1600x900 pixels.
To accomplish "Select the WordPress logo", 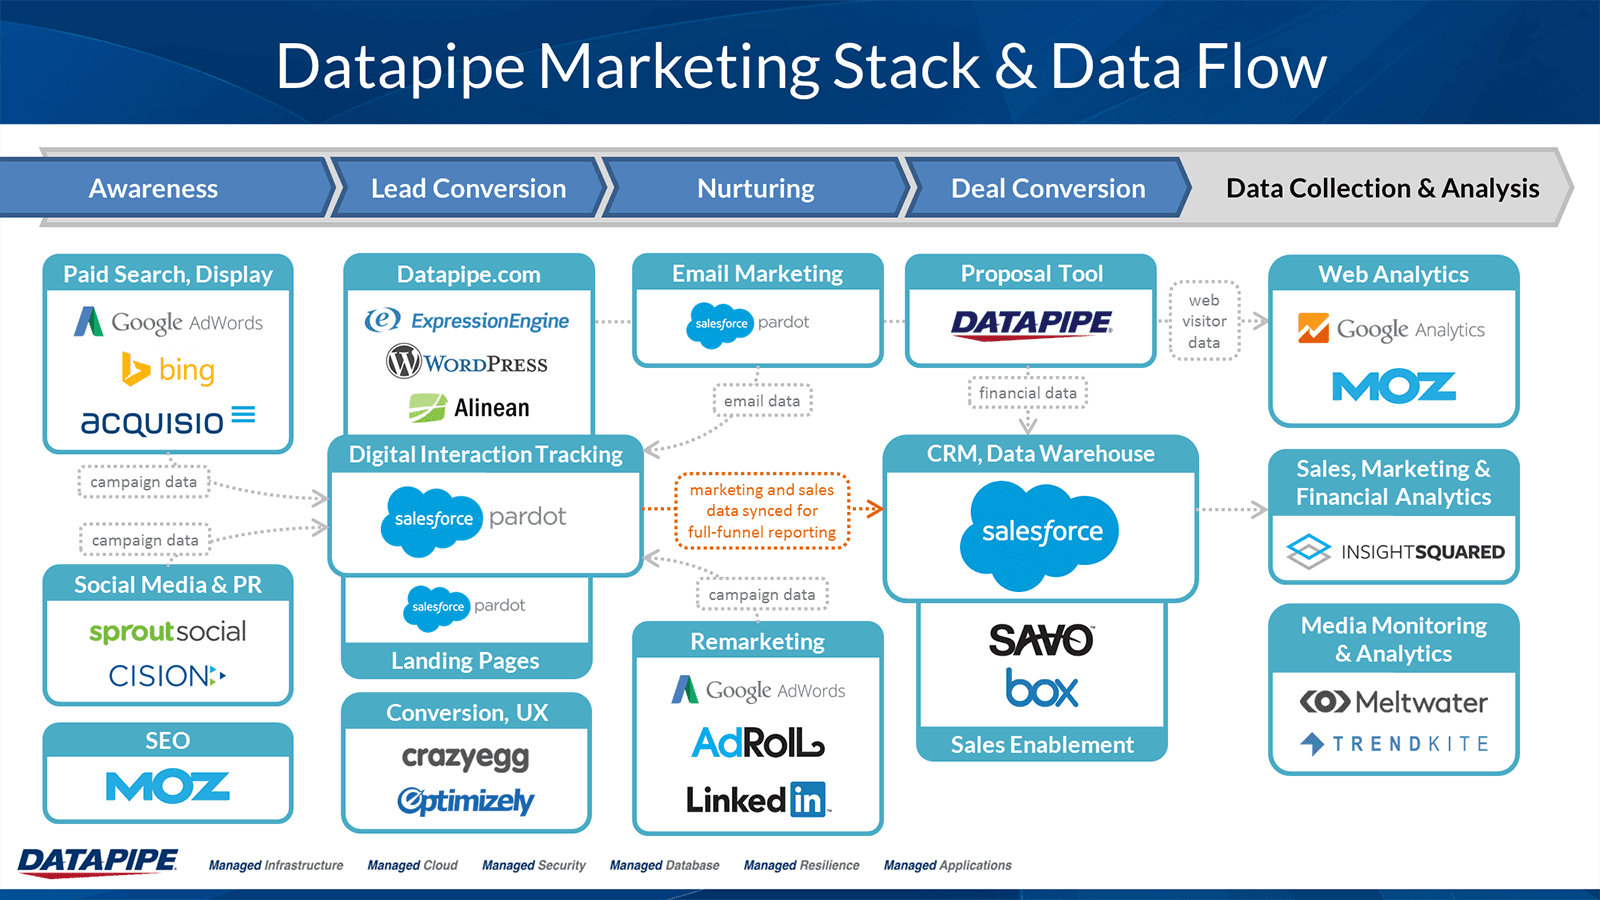I will click(x=467, y=362).
